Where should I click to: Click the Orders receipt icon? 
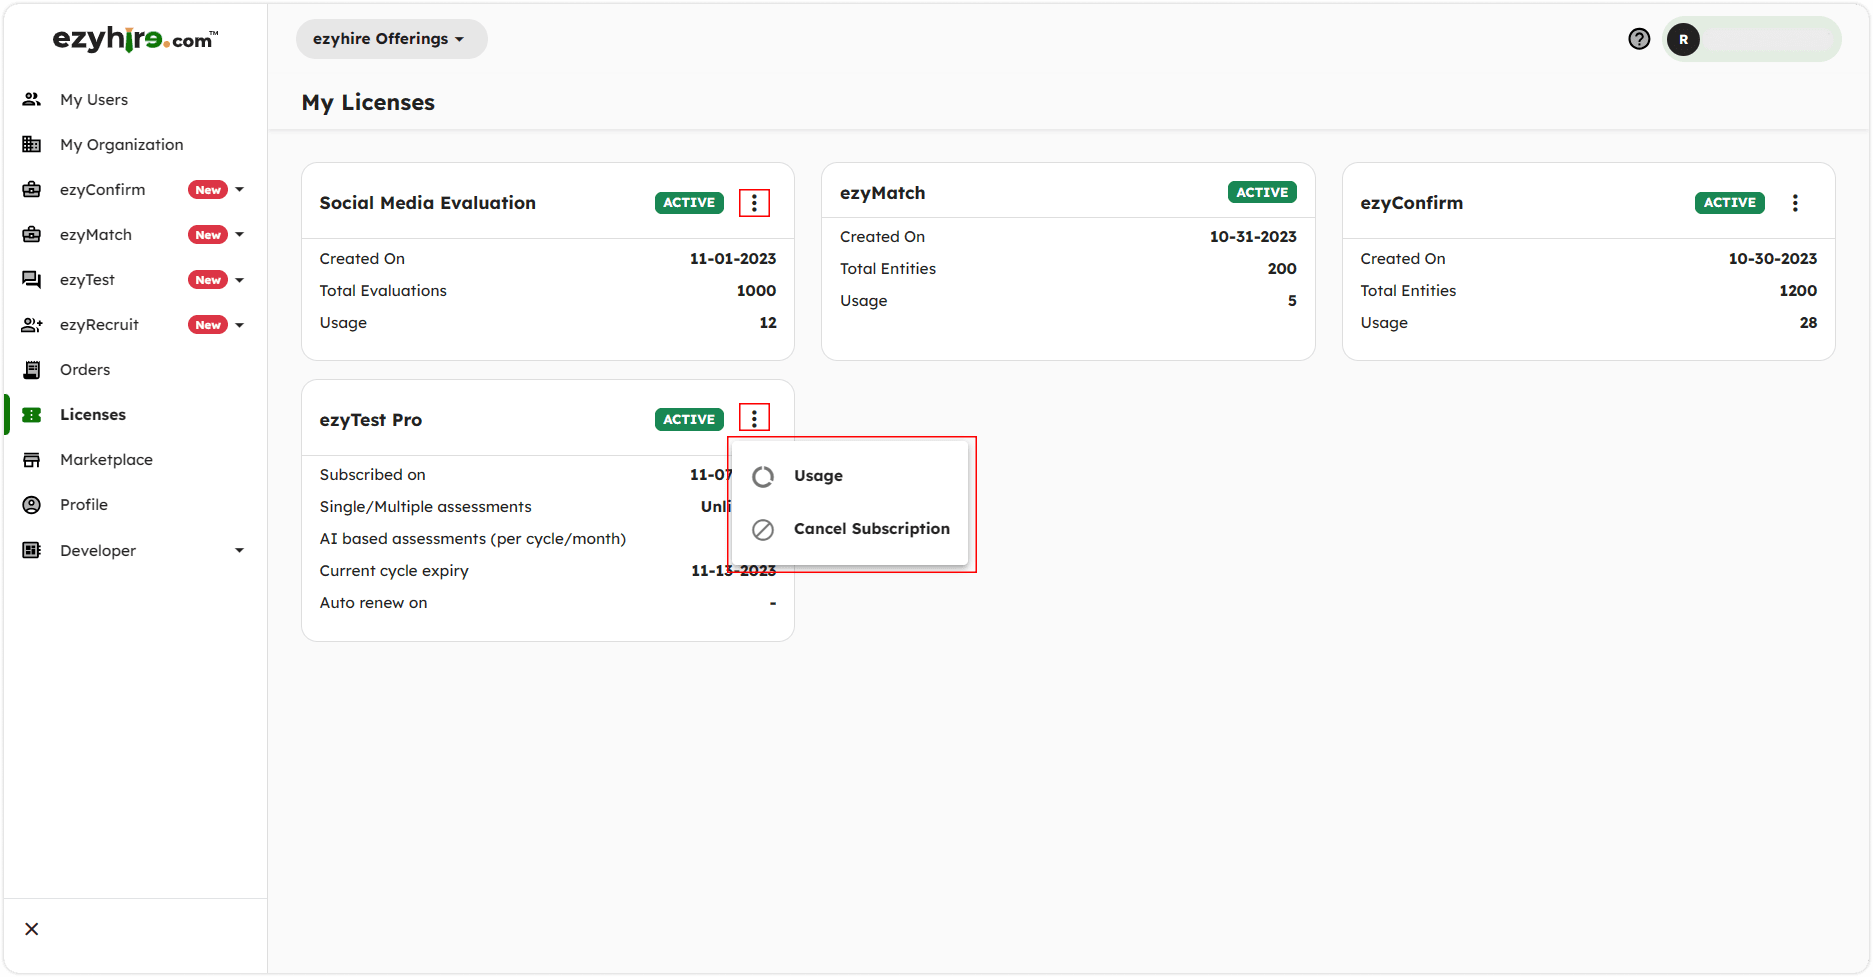coord(32,369)
